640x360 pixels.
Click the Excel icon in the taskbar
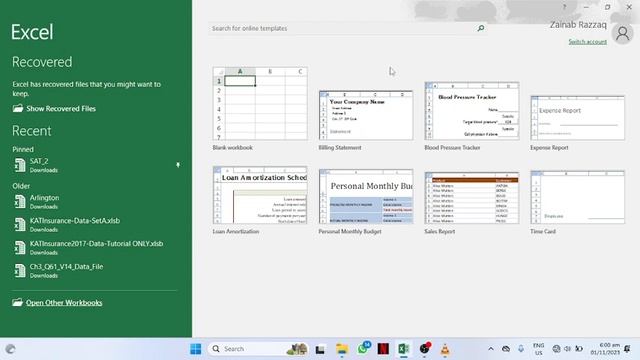click(x=404, y=349)
